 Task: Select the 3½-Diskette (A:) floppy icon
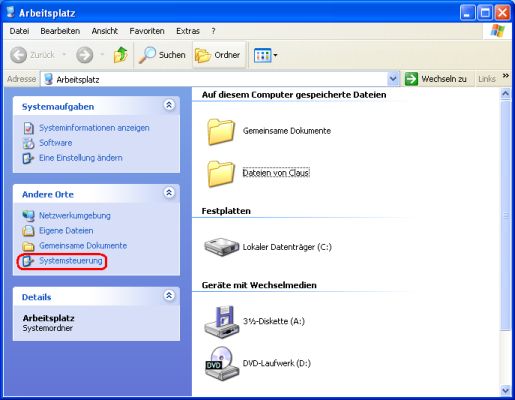[x=222, y=321]
